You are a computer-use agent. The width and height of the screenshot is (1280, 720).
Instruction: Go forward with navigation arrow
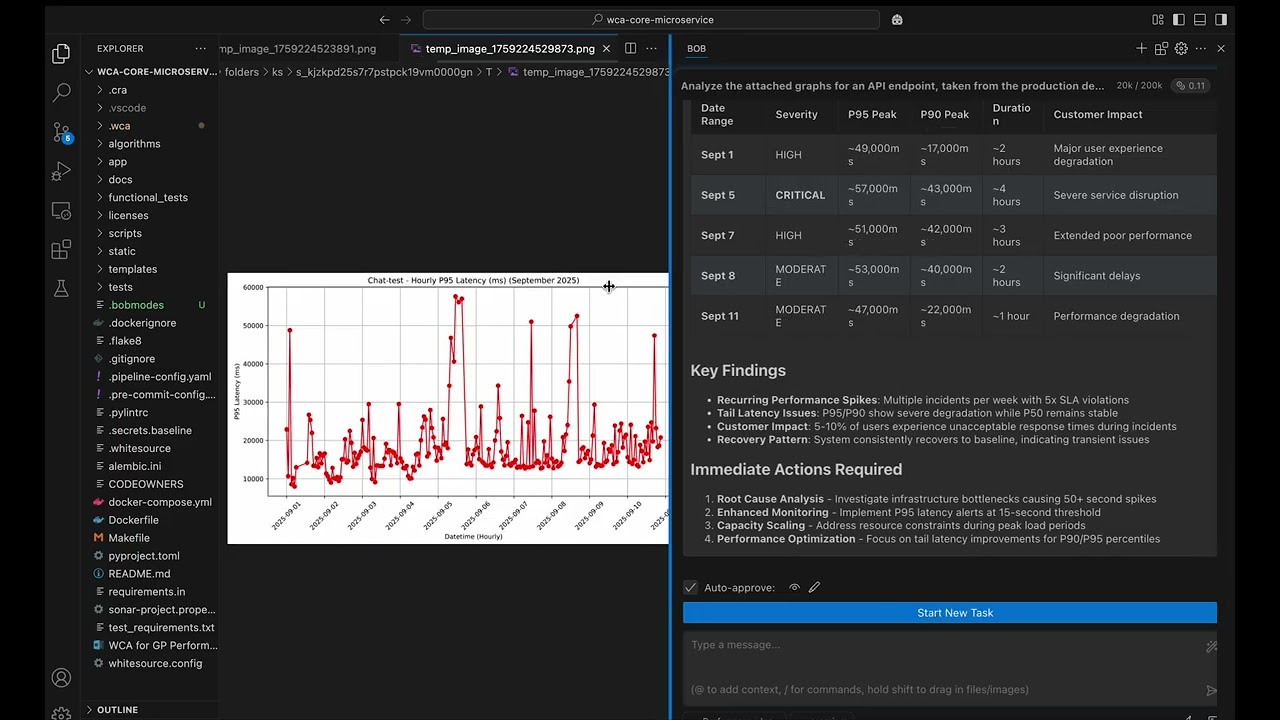(406, 19)
